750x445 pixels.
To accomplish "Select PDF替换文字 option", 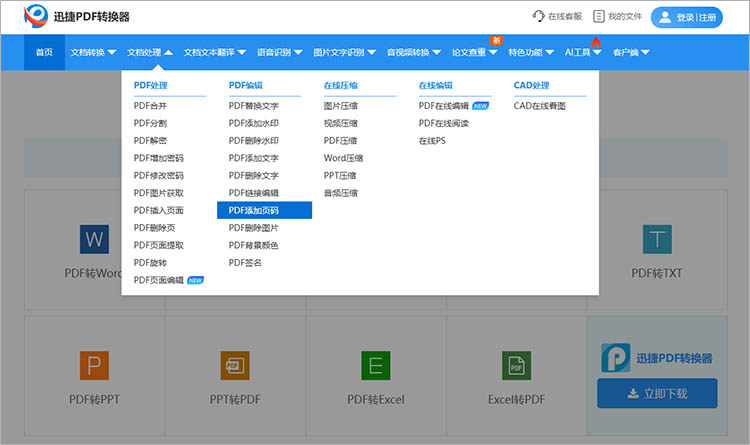I will [254, 106].
